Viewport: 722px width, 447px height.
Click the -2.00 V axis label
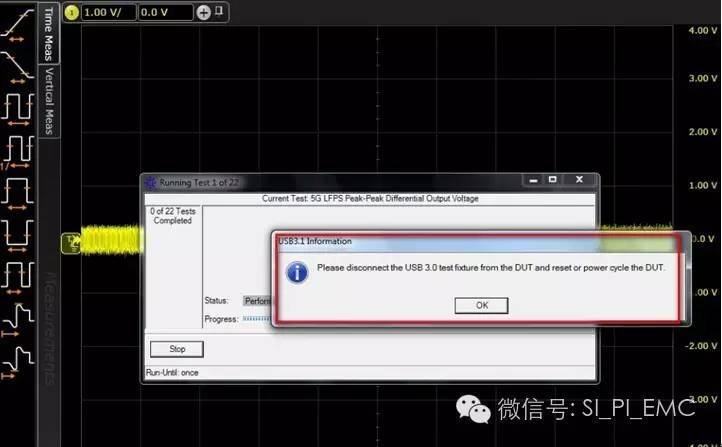(701, 346)
